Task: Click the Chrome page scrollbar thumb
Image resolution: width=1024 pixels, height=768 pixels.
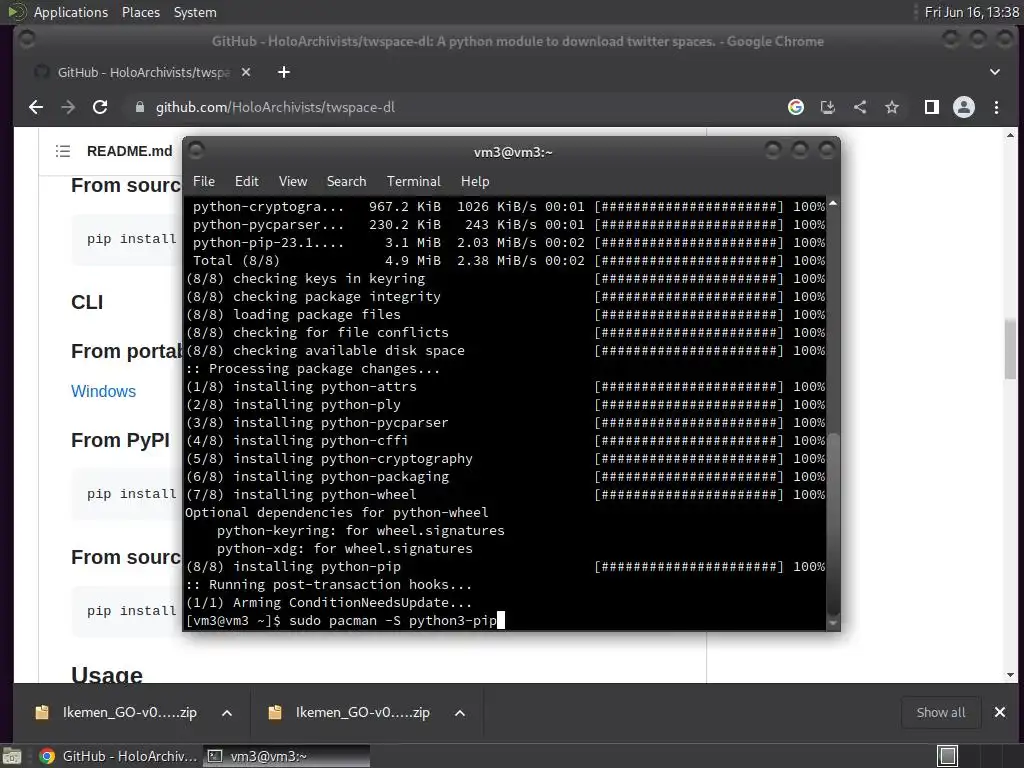Action: (x=1010, y=349)
